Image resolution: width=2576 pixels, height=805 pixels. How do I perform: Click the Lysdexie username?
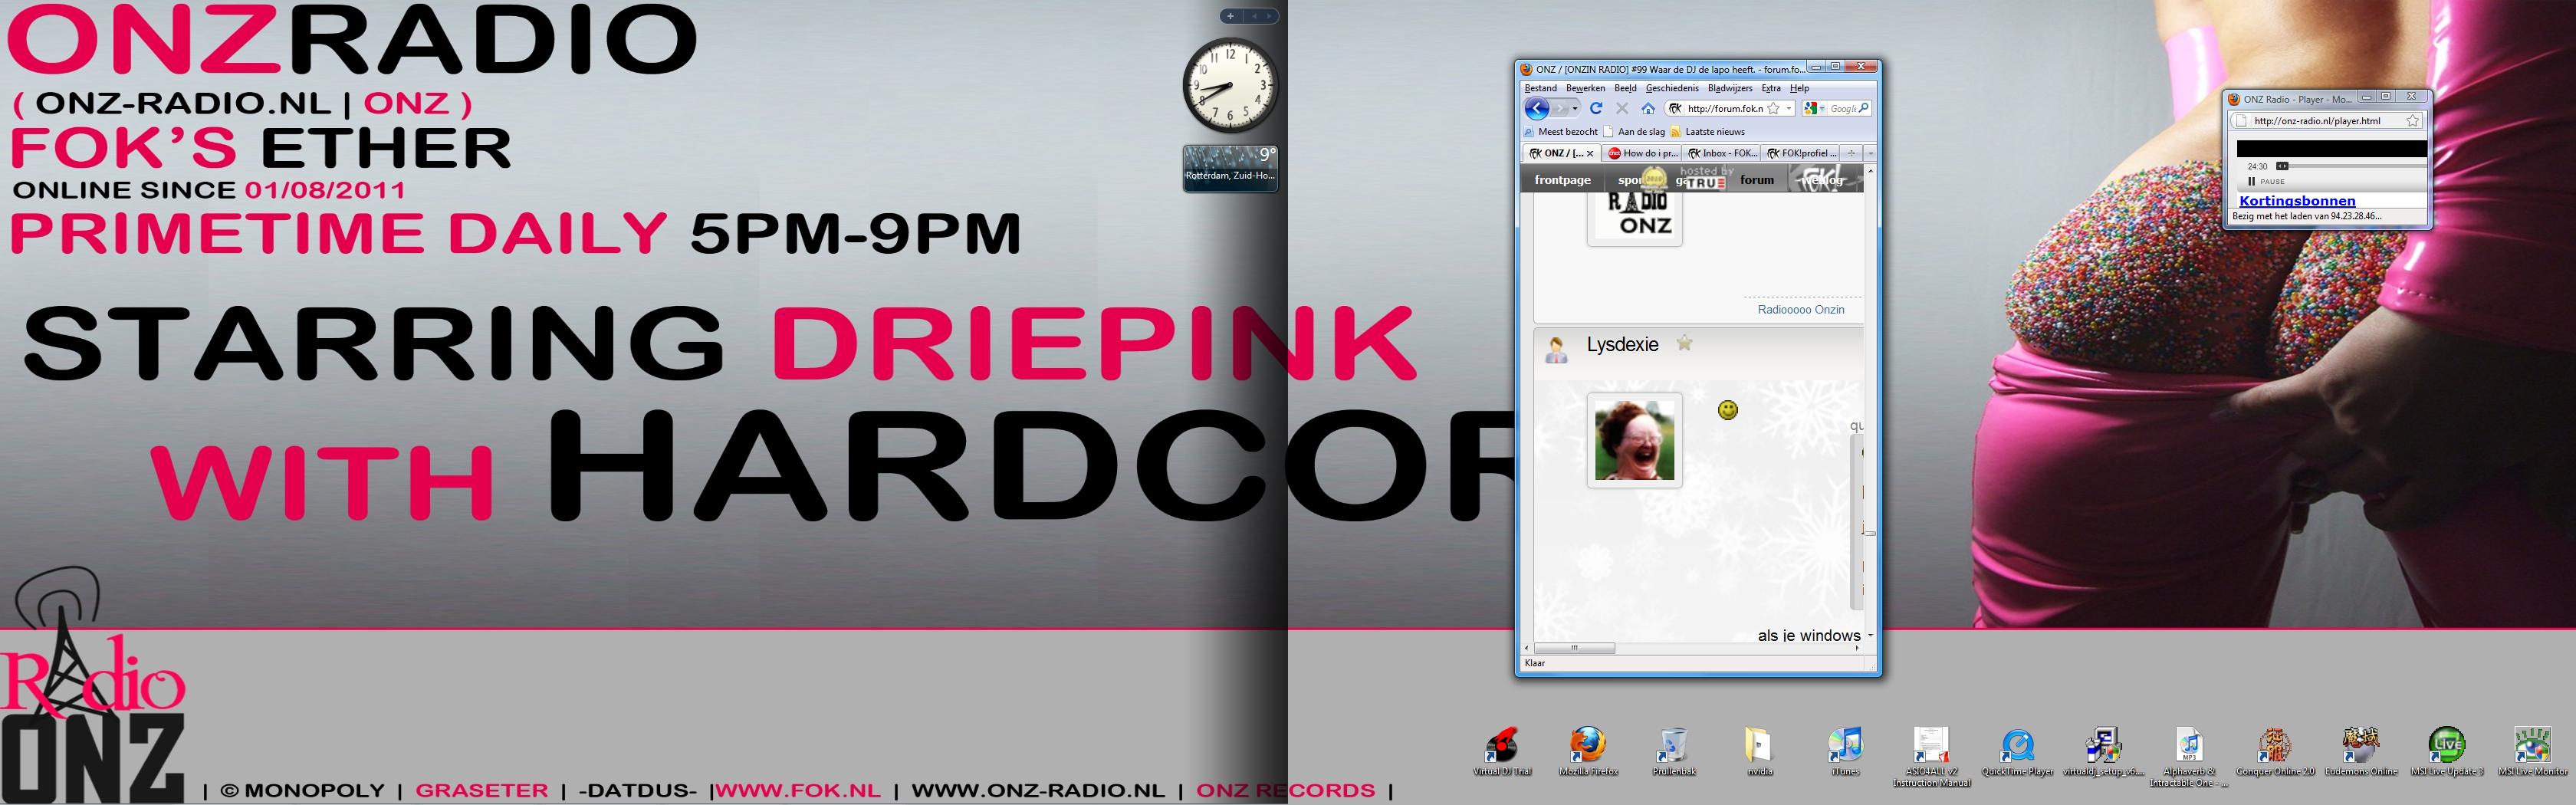click(1622, 345)
